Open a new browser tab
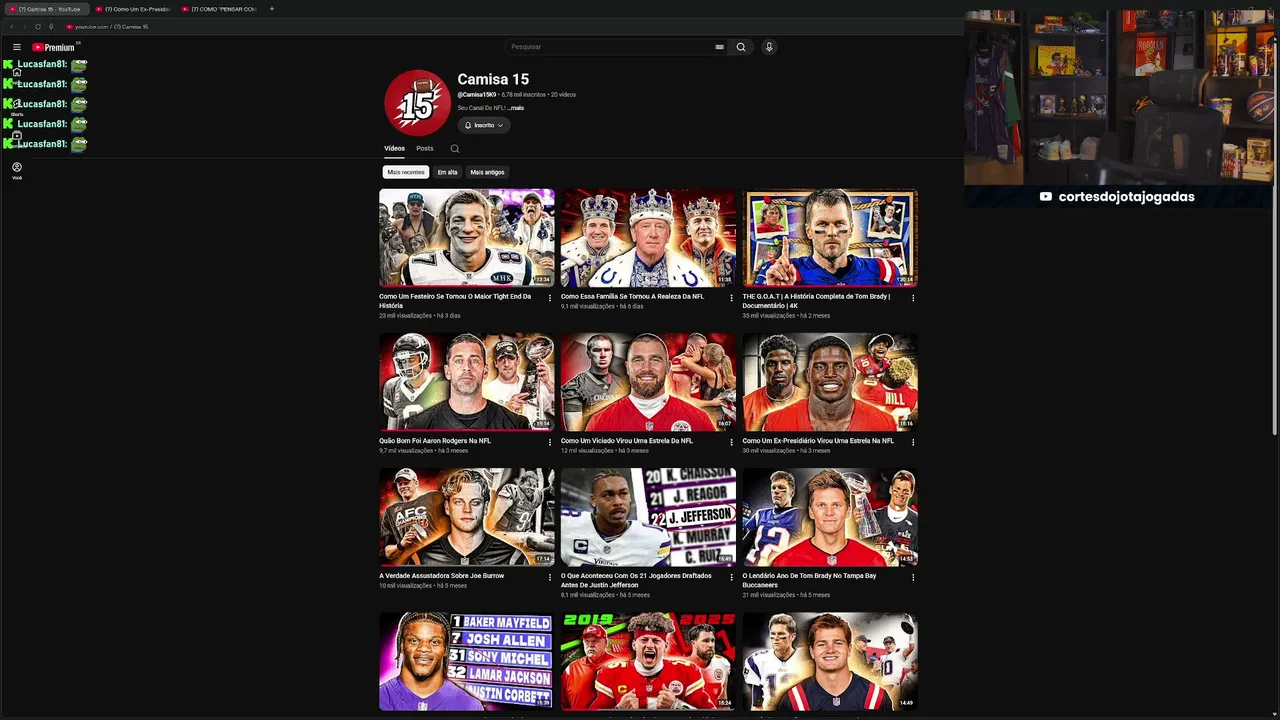This screenshot has height=720, width=1280. pos(272,9)
